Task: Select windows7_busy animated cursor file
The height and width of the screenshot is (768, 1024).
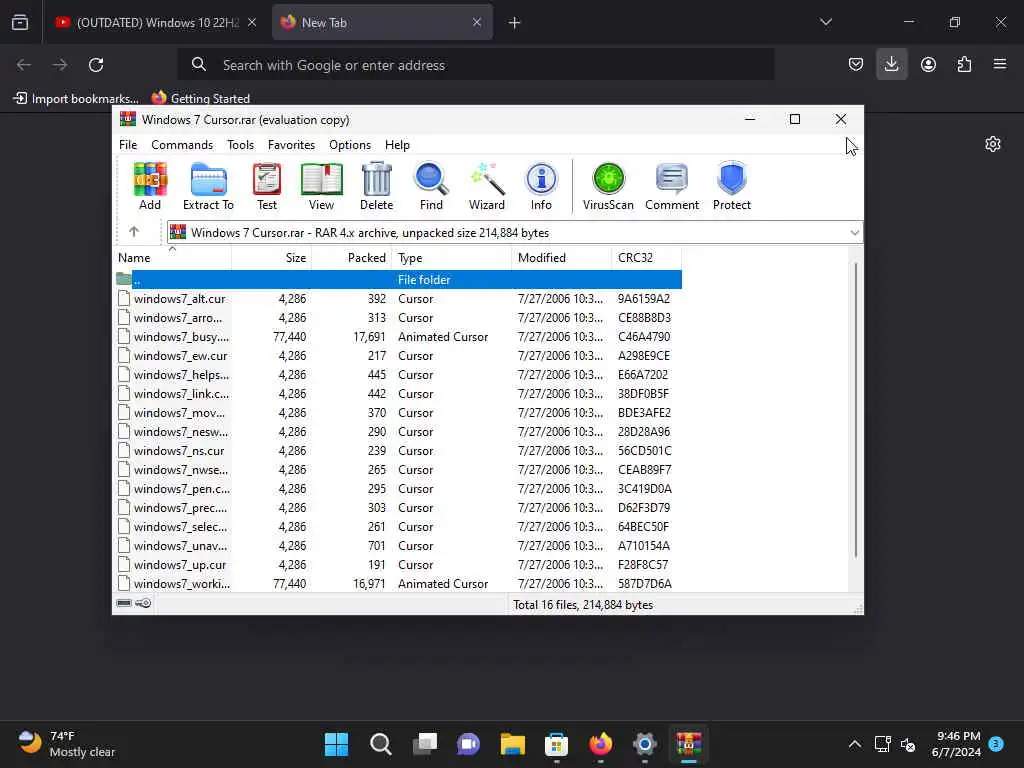Action: 398,336
